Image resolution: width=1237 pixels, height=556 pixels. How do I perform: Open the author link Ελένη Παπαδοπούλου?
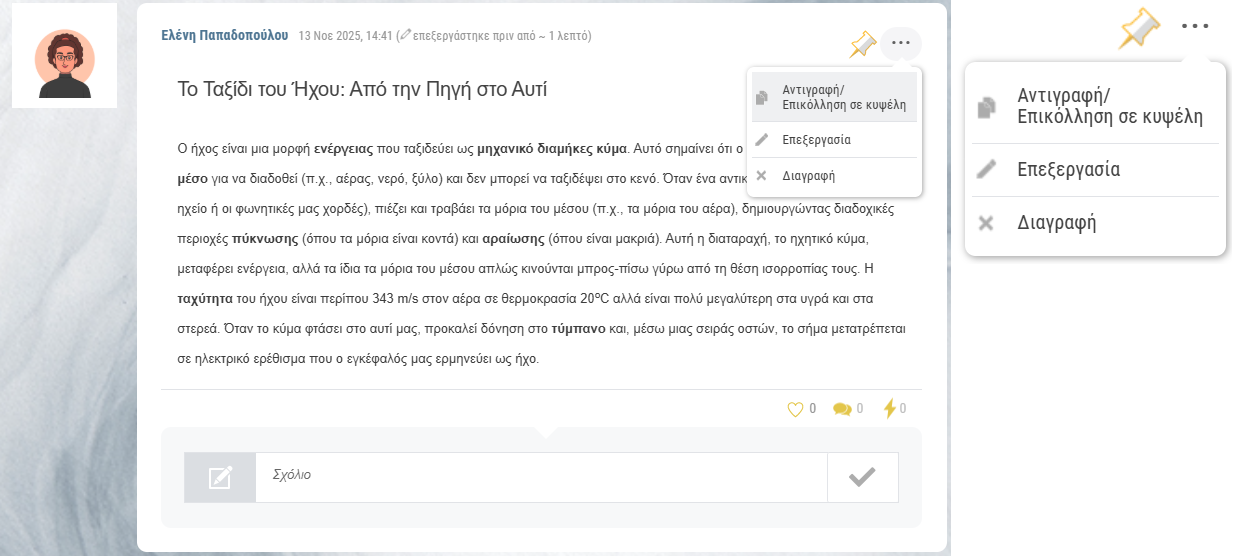[224, 35]
